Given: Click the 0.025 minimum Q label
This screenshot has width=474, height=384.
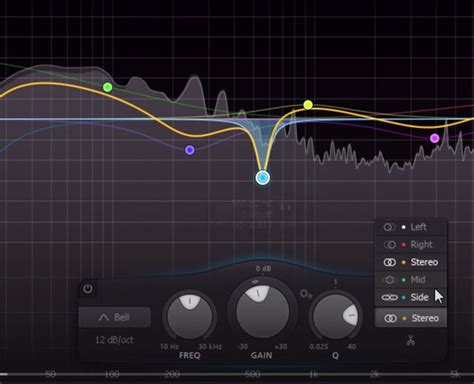Looking at the screenshot, I should click(x=319, y=347).
